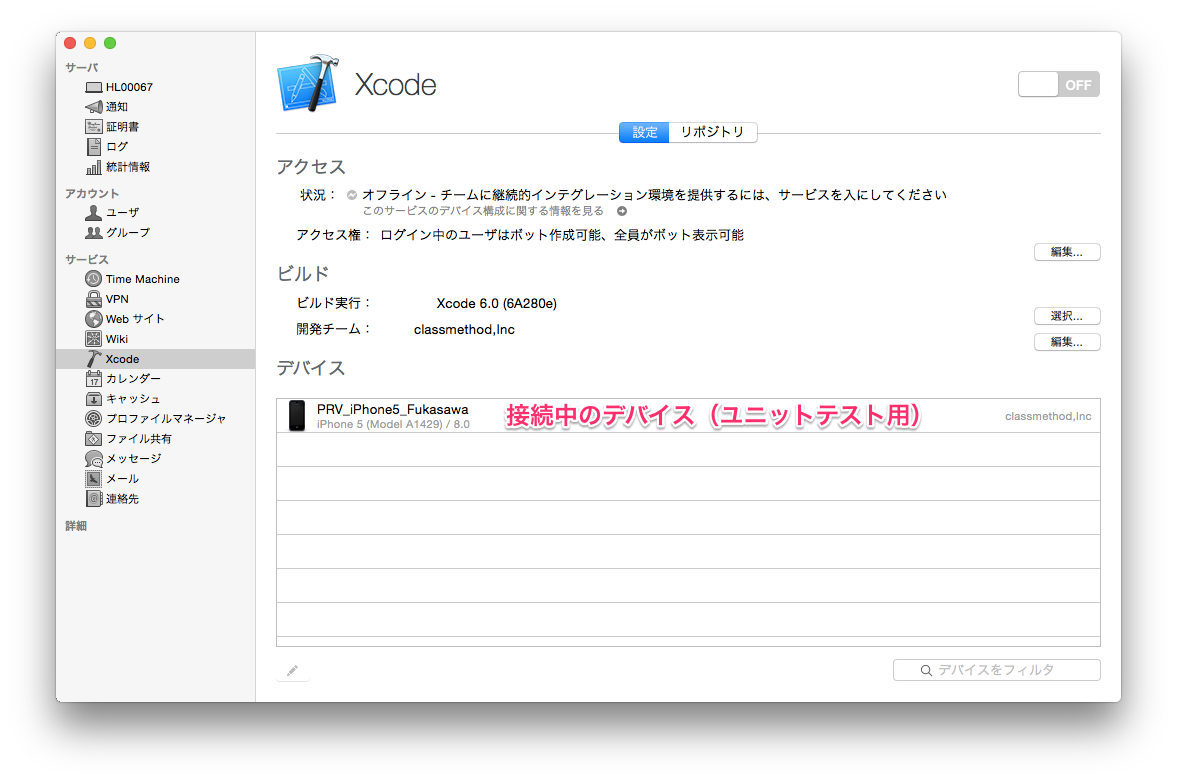Click arrow link for device configuration info
This screenshot has height=782, width=1177.
click(621, 212)
